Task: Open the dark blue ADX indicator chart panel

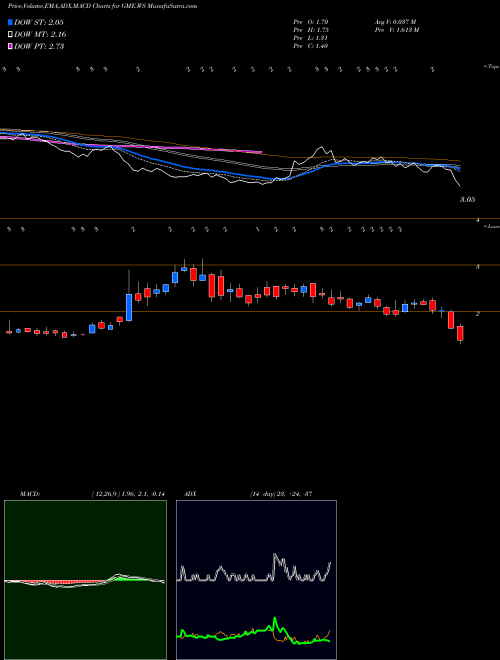Action: [256, 580]
